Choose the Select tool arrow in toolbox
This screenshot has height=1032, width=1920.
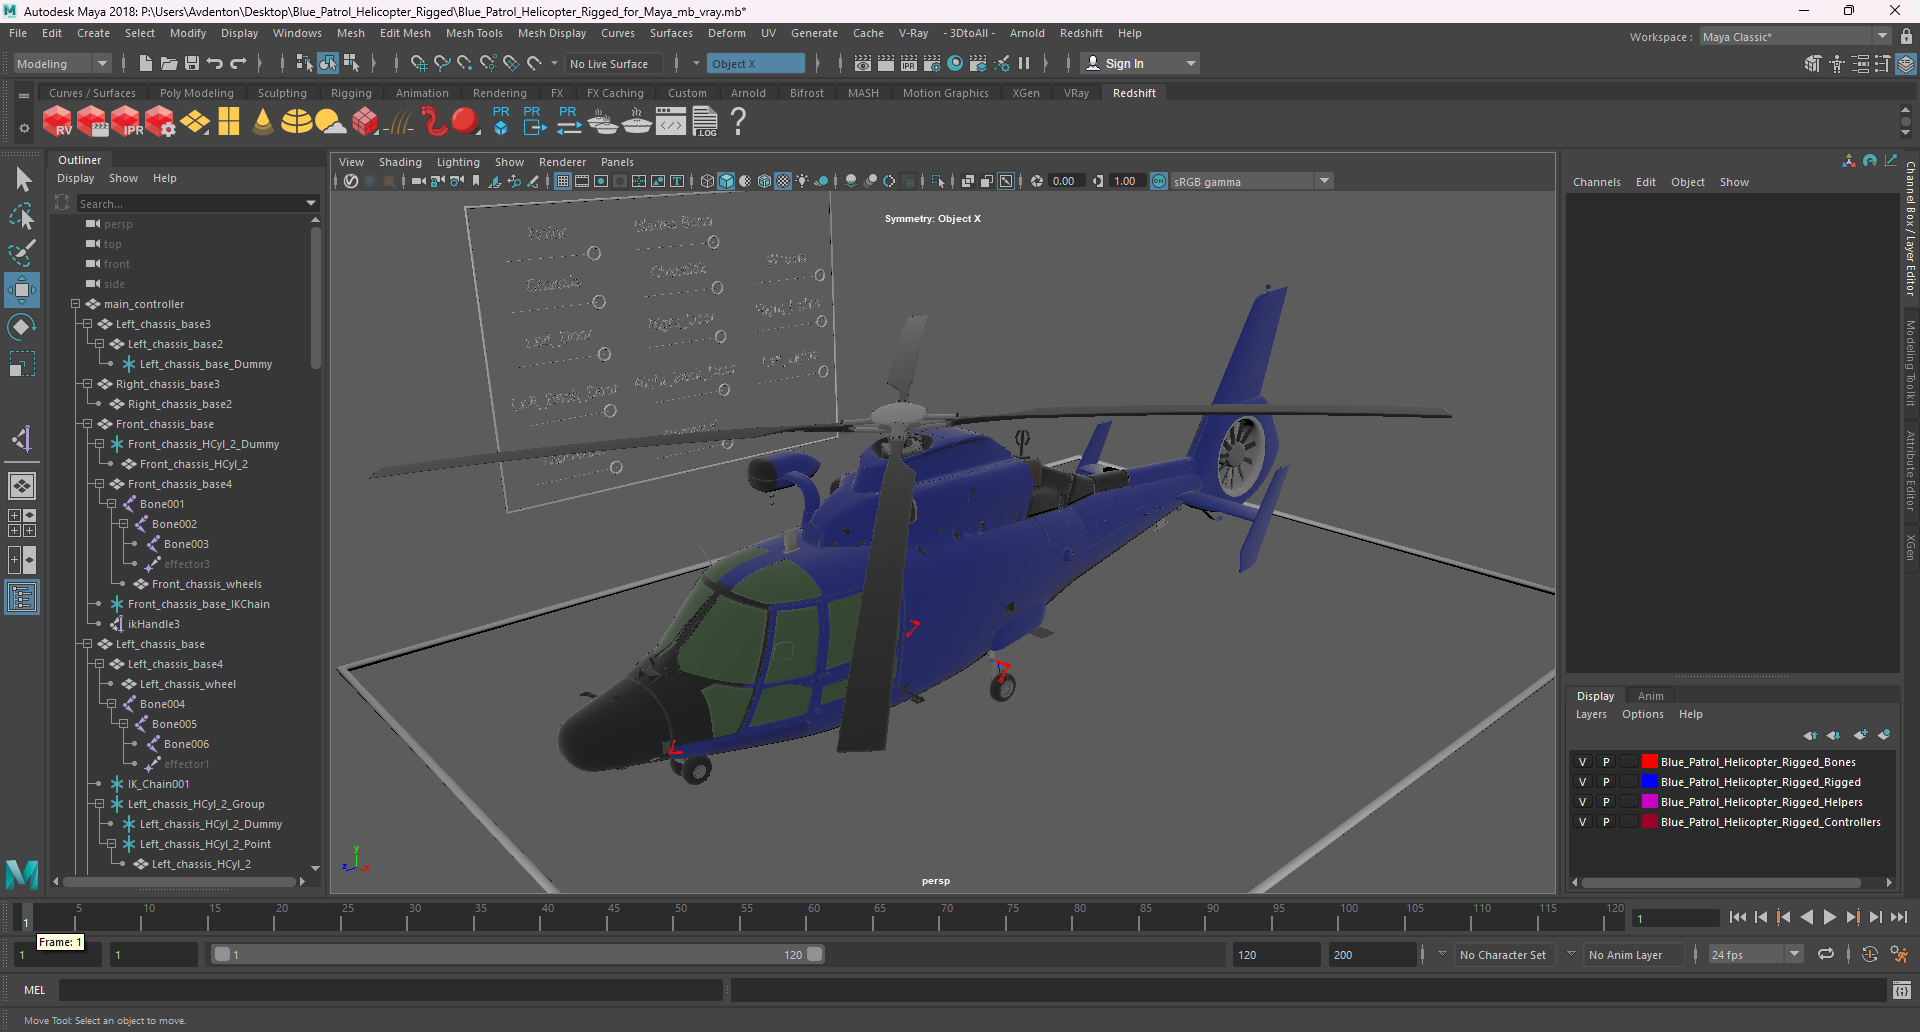(x=22, y=180)
